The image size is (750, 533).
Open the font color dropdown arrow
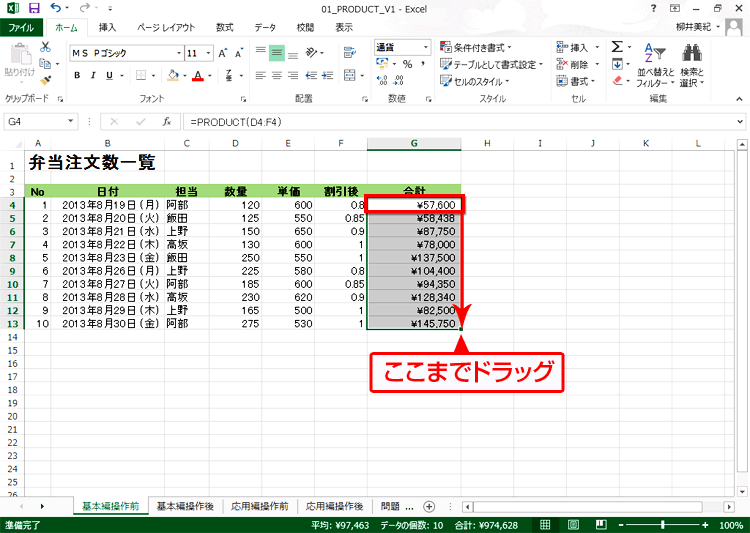(x=210, y=76)
